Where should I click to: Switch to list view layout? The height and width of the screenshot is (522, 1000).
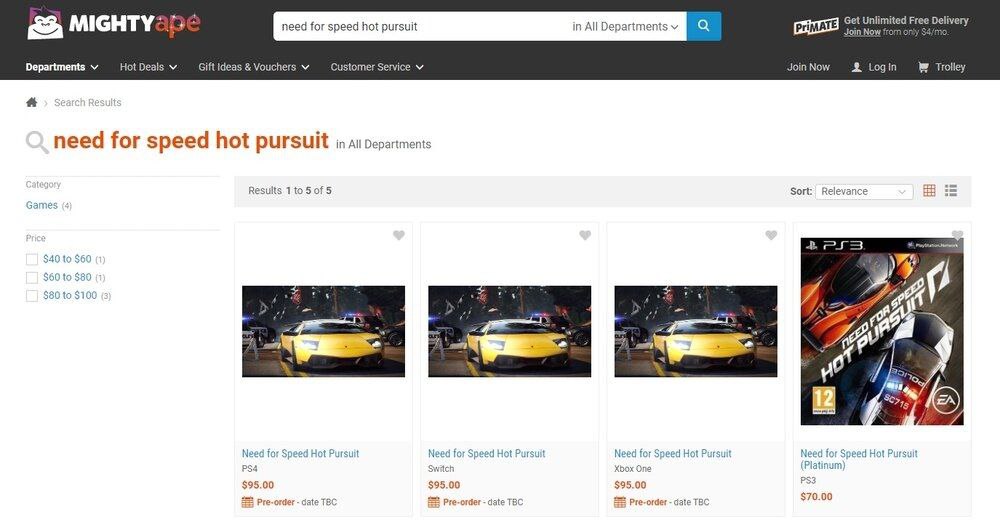pos(951,191)
